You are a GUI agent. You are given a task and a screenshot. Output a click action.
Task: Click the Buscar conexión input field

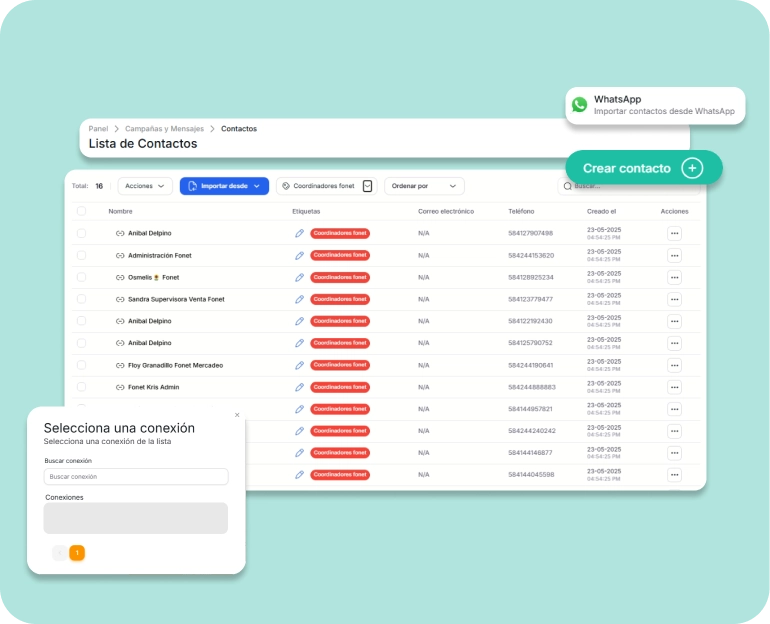136,477
